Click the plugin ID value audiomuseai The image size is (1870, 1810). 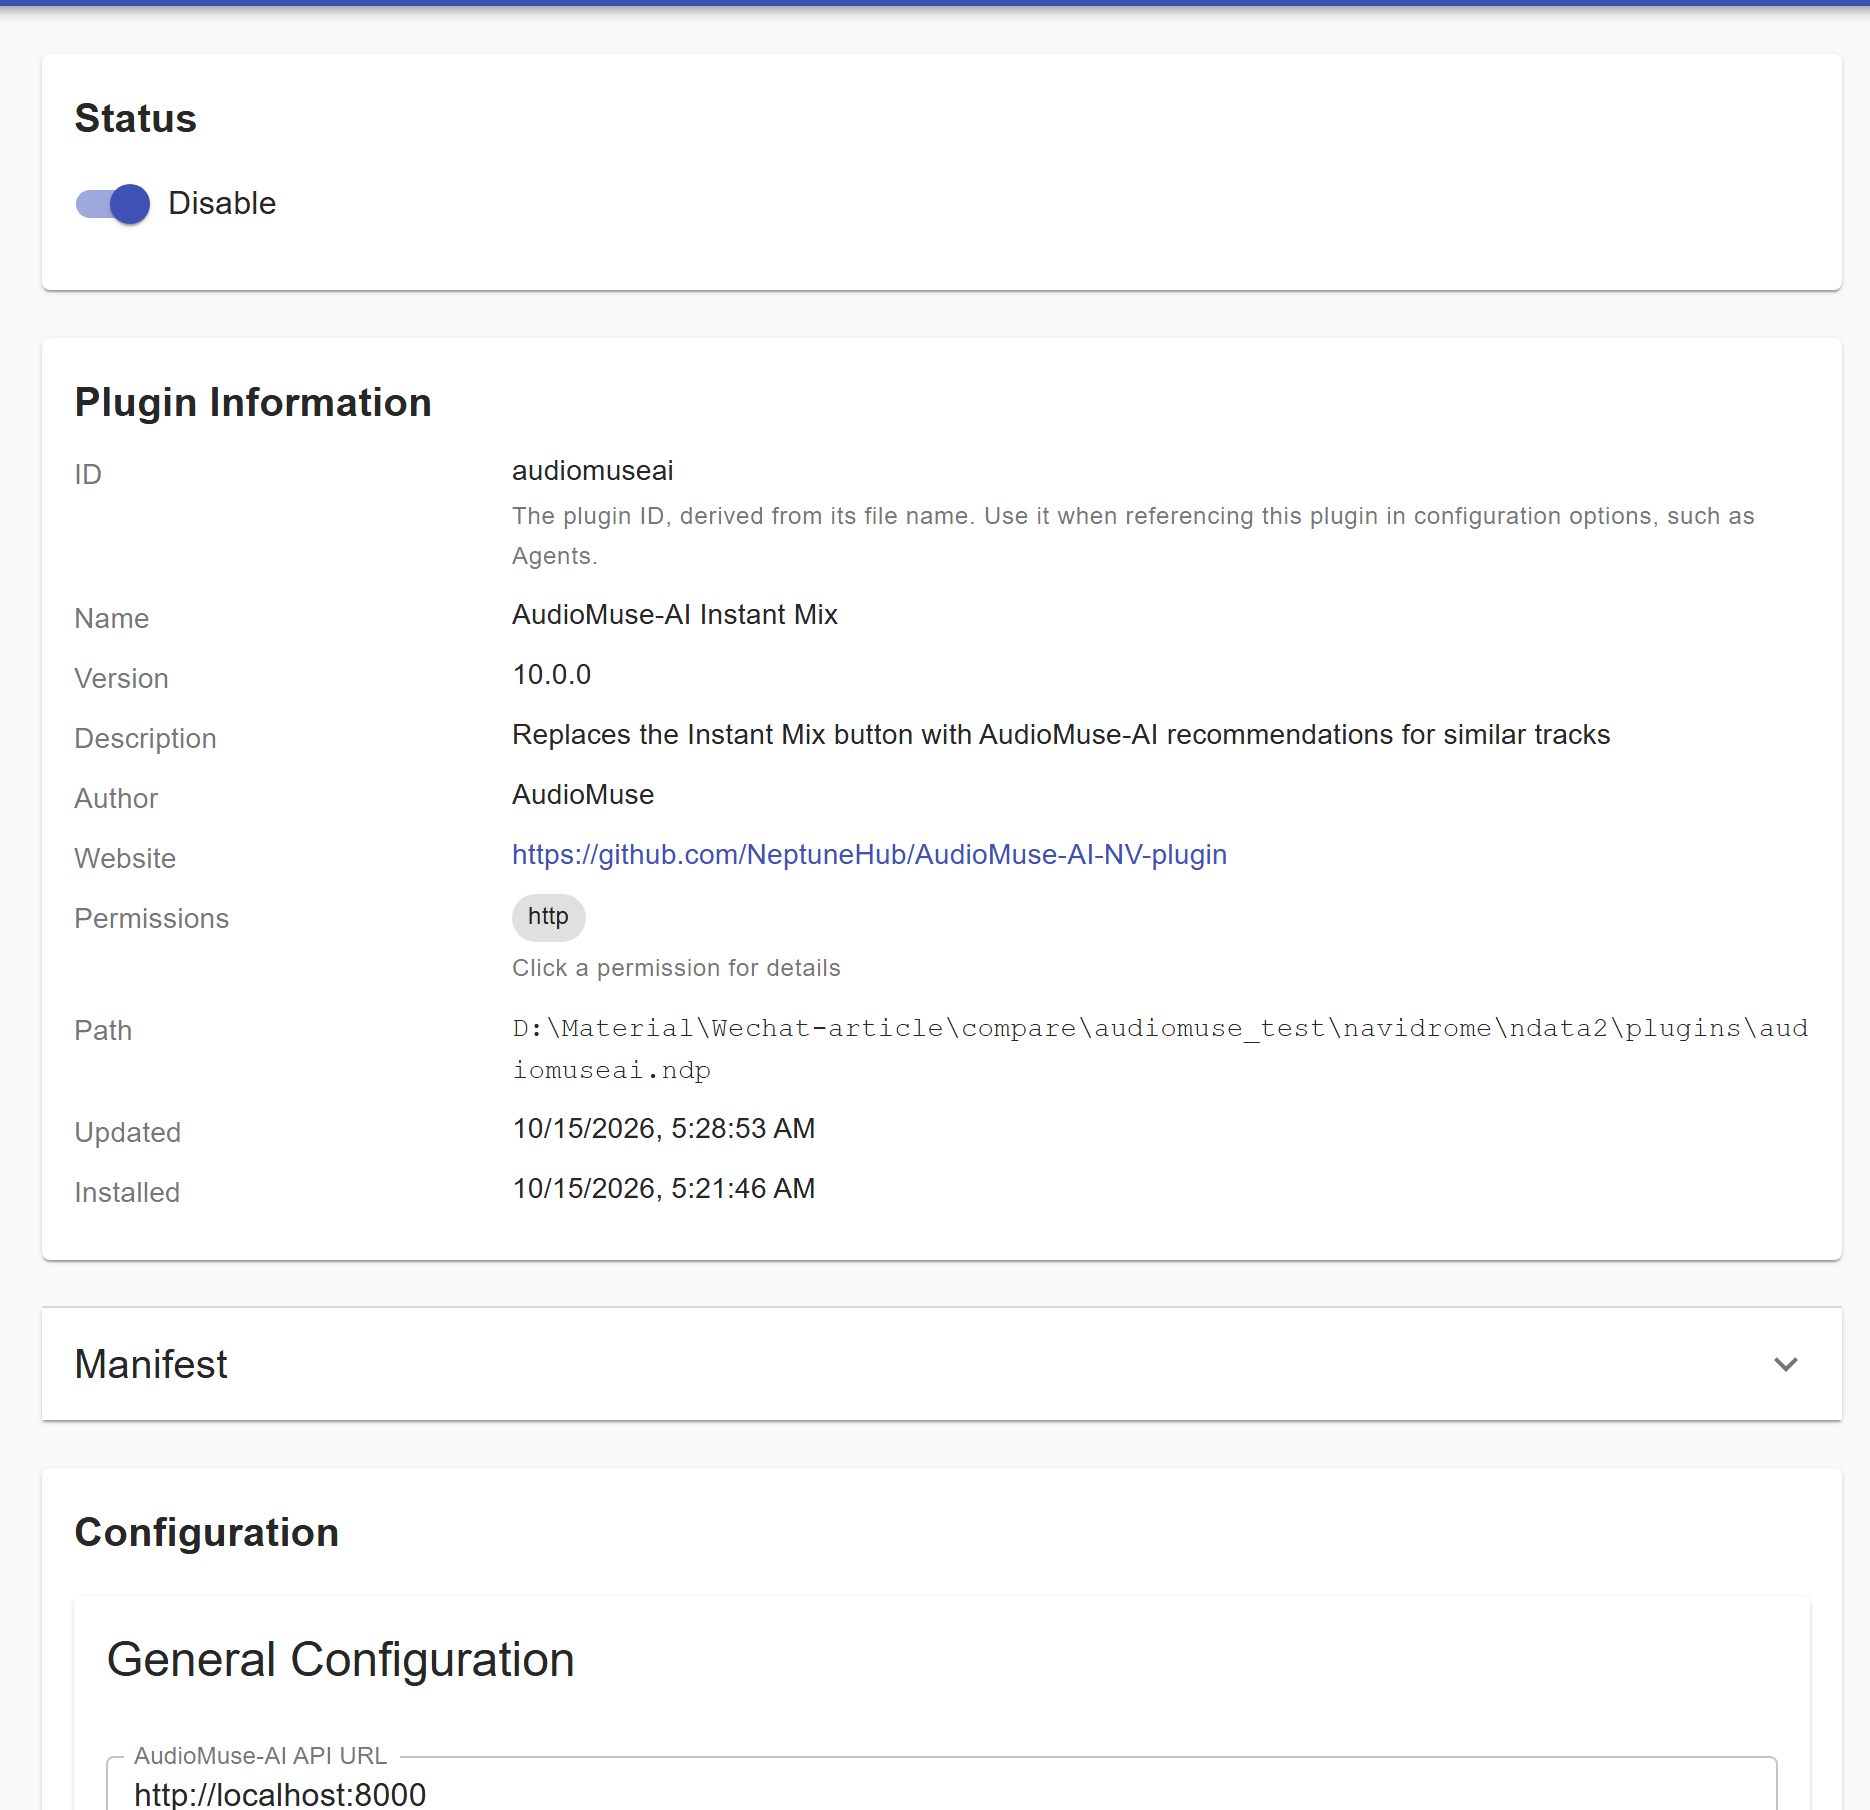coord(592,471)
